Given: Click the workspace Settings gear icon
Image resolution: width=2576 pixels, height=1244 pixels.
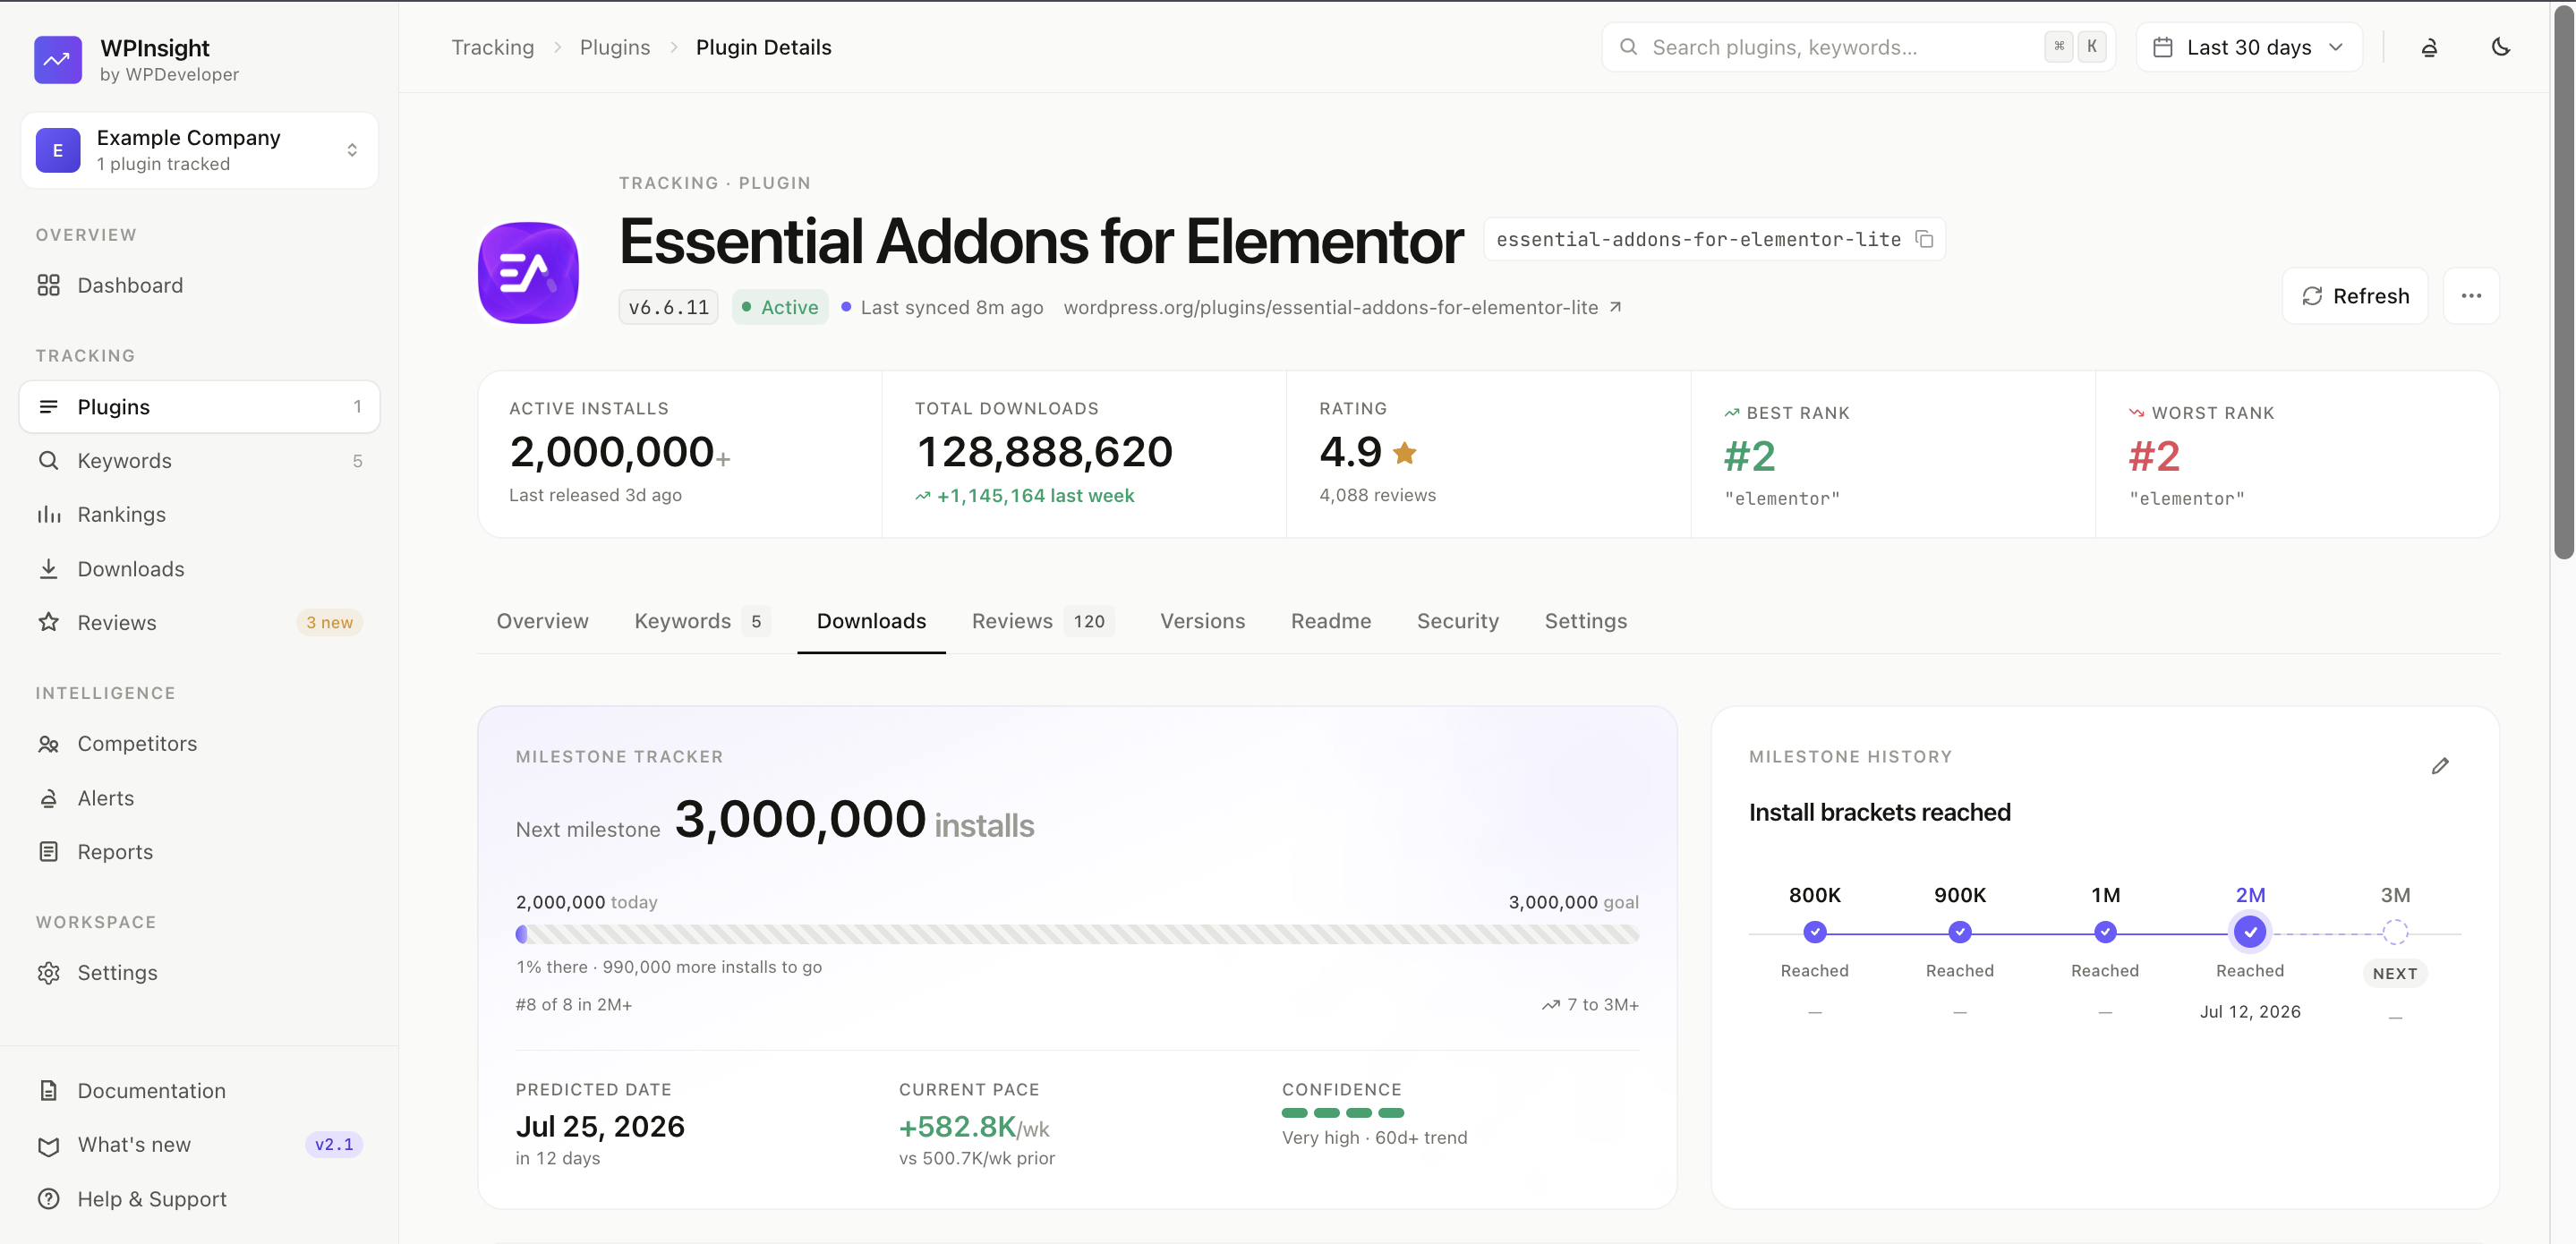Looking at the screenshot, I should [48, 972].
